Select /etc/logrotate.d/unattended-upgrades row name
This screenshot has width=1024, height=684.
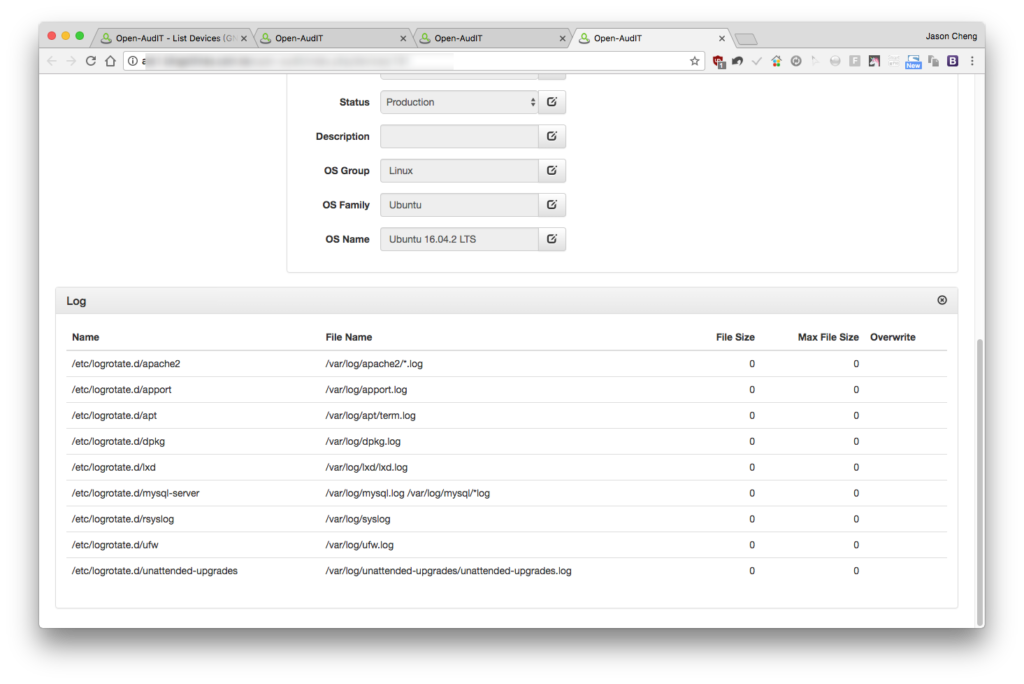[x=155, y=571]
